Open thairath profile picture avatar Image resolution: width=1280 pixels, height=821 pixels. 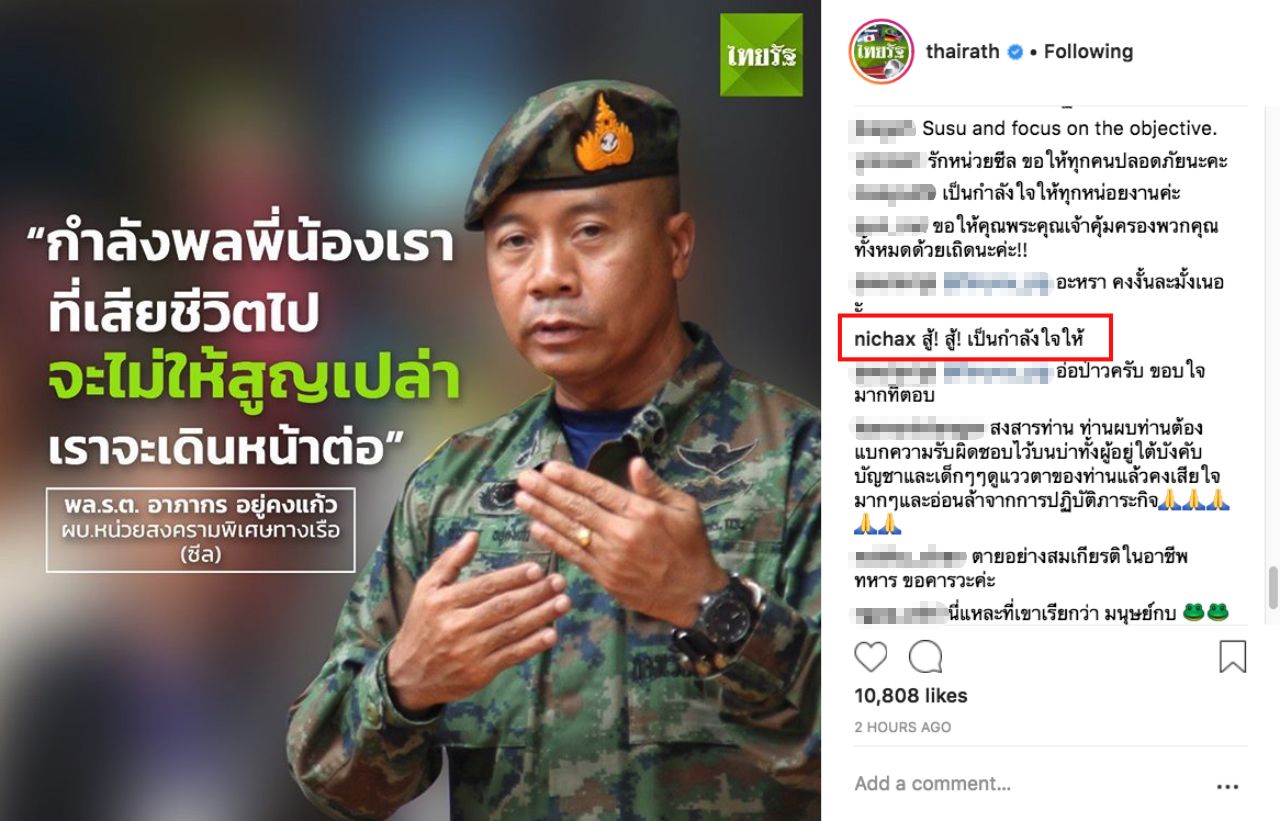[879, 51]
